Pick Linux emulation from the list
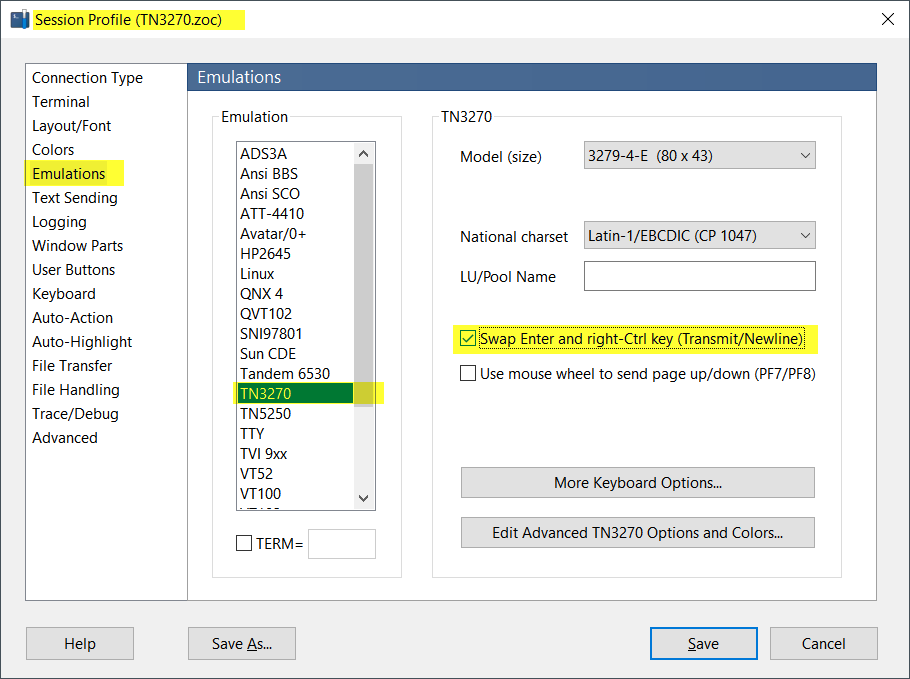Screen dimensions: 910x679 (x=295, y=274)
